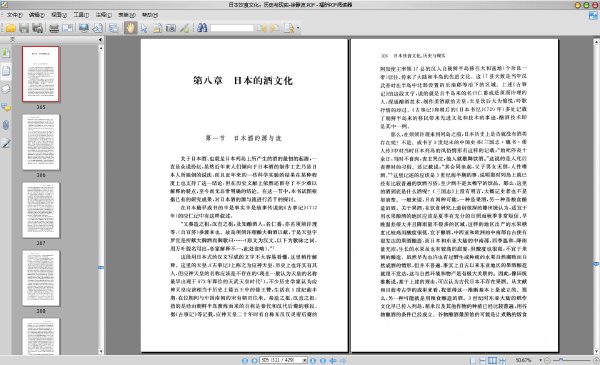Click the zoom in plus button
This screenshot has height=365, width=600.
(596, 360)
